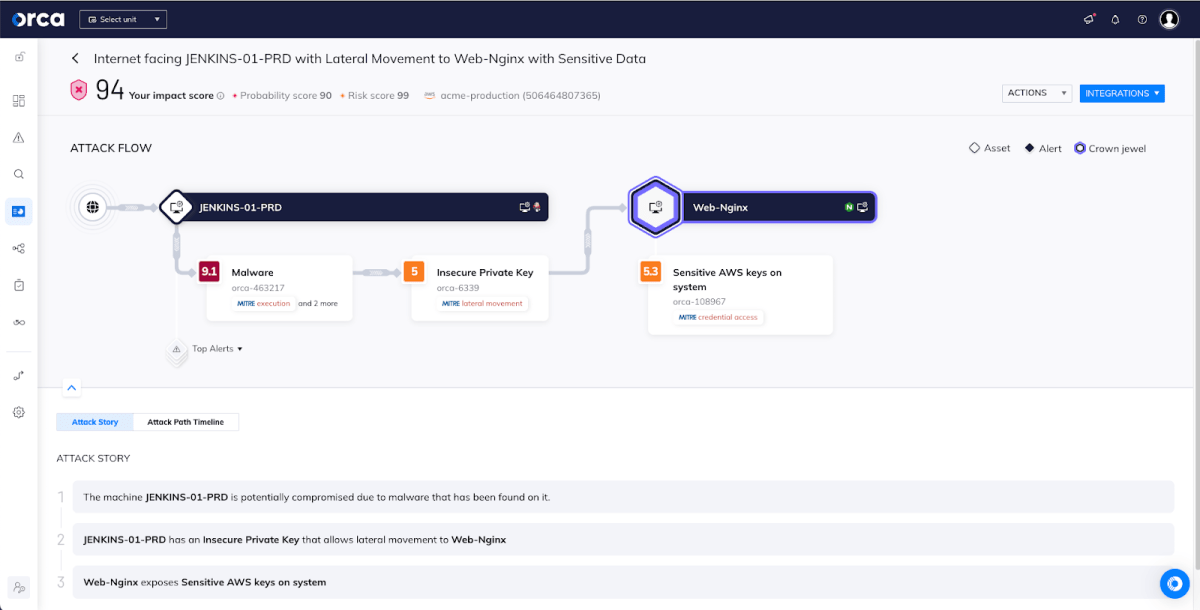Click the 5 score badge on Insecure Private Key
1200x610 pixels.
[x=414, y=271]
